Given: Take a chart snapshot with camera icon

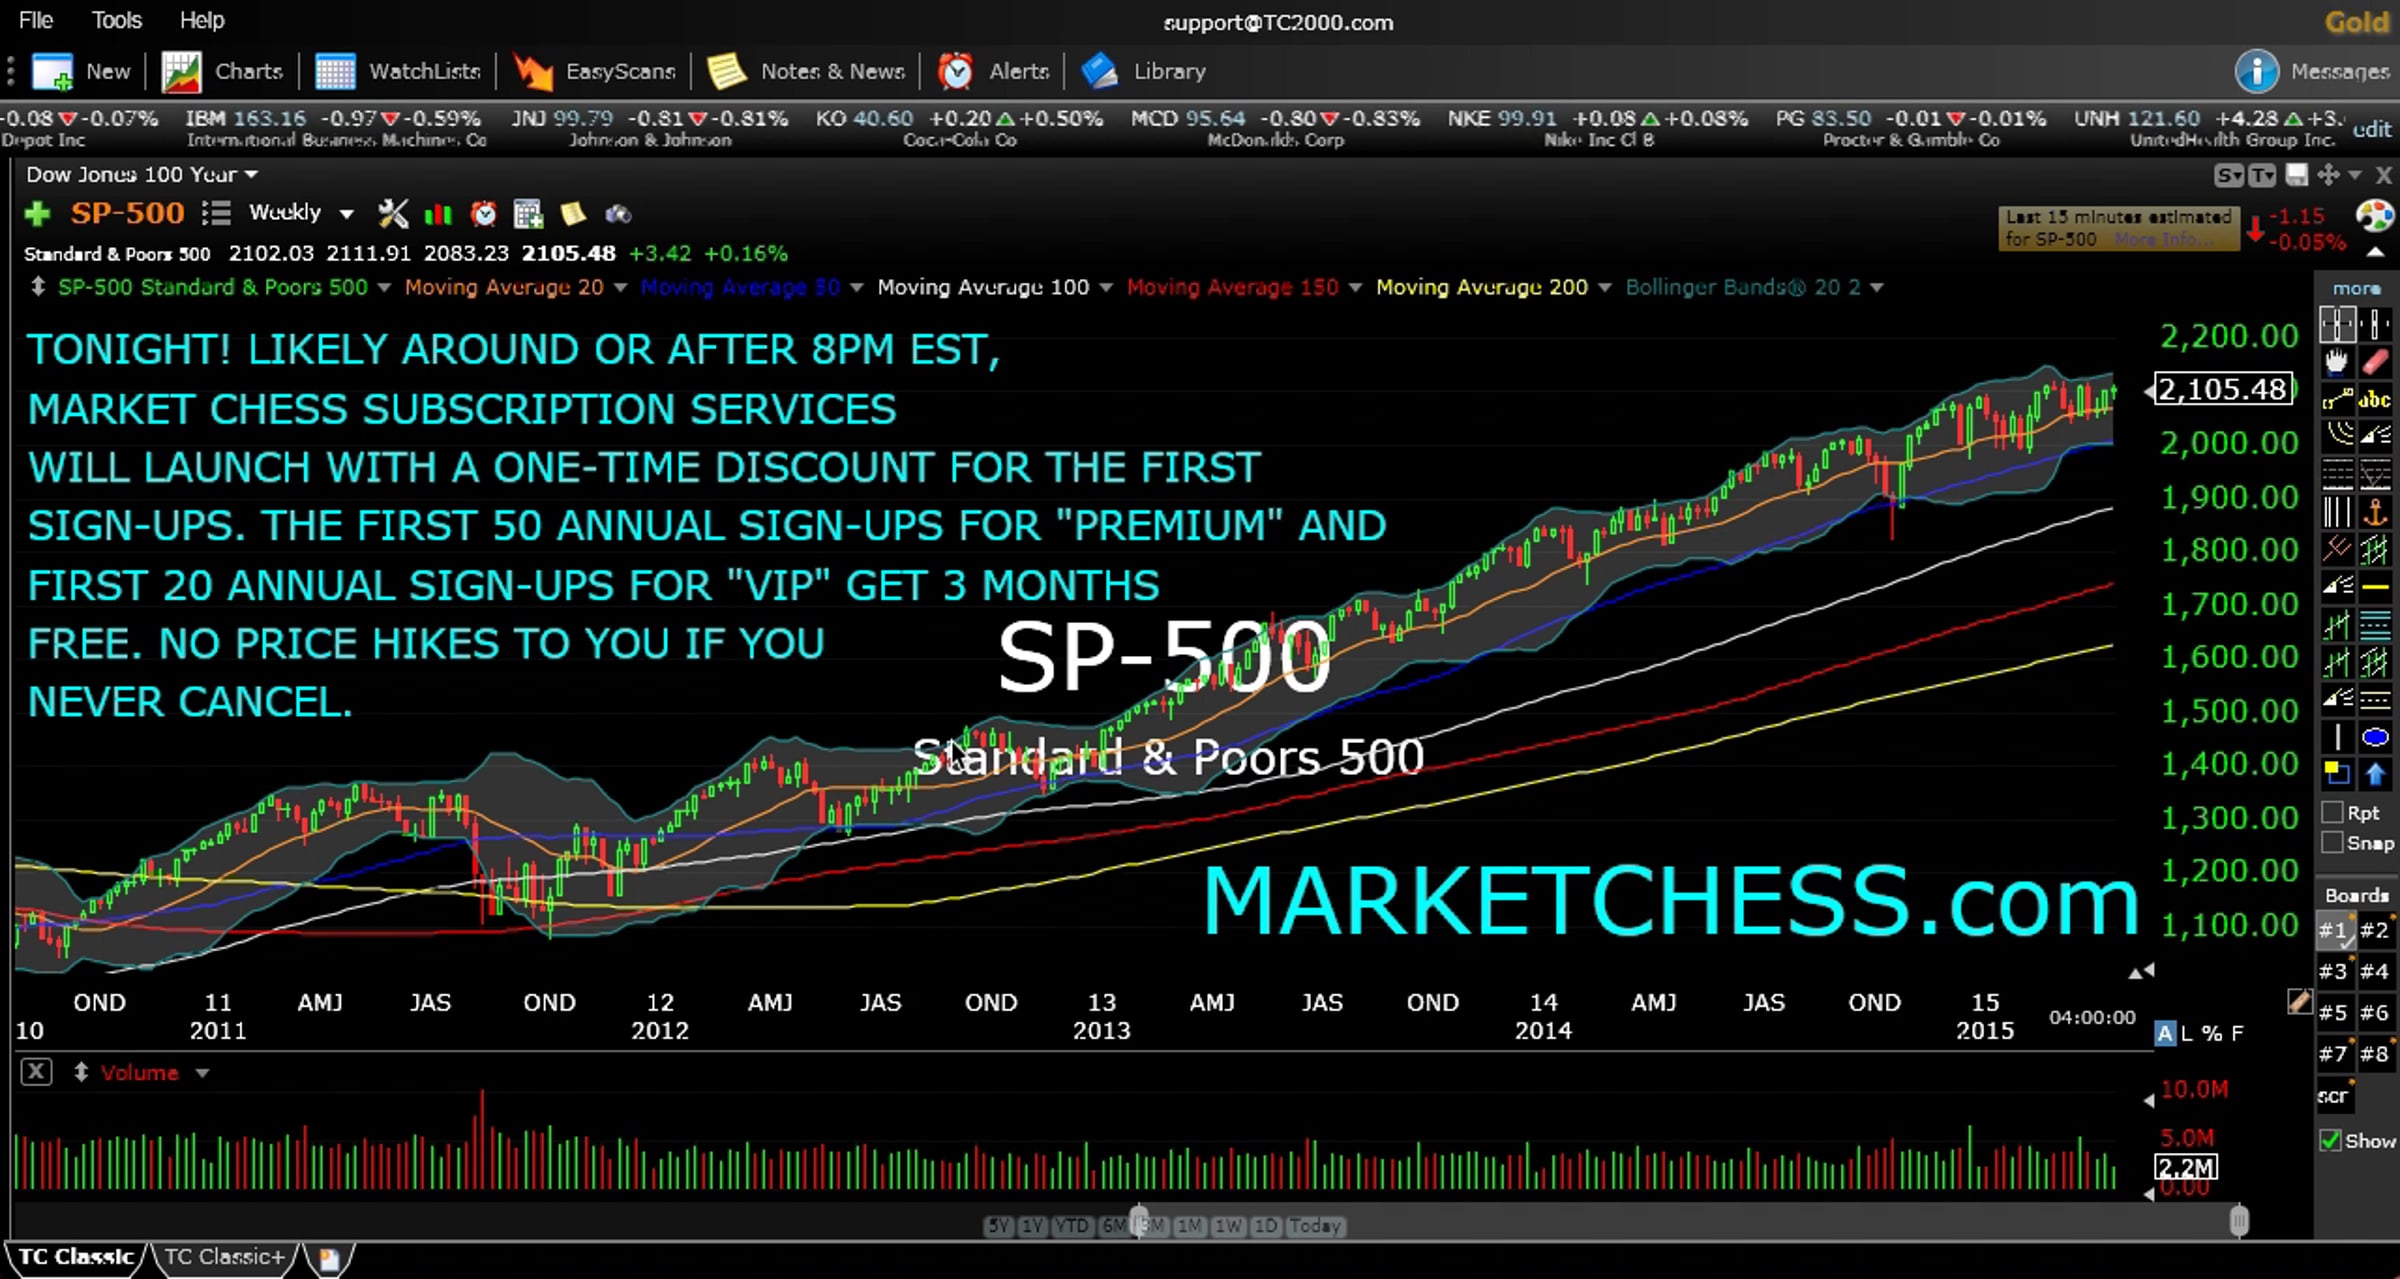Looking at the screenshot, I should coord(618,214).
